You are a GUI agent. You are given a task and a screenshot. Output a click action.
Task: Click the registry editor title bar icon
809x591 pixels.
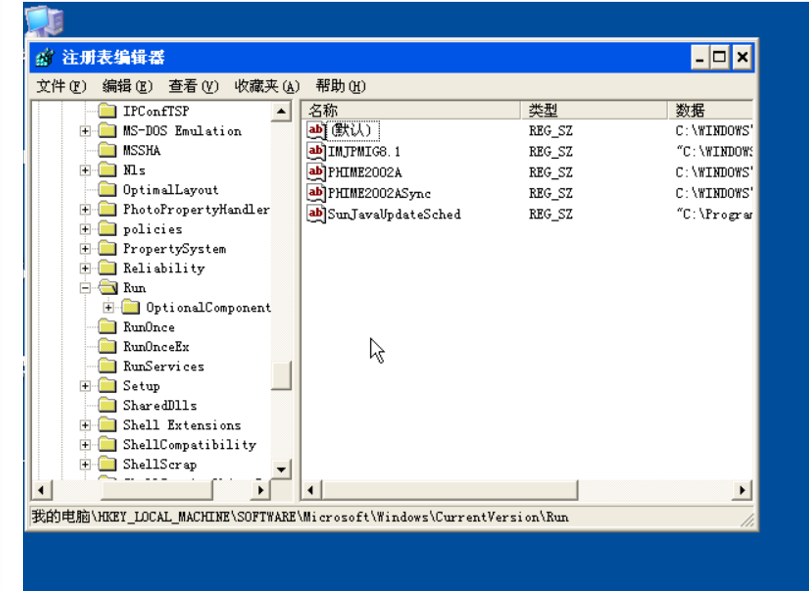pyautogui.click(x=45, y=57)
